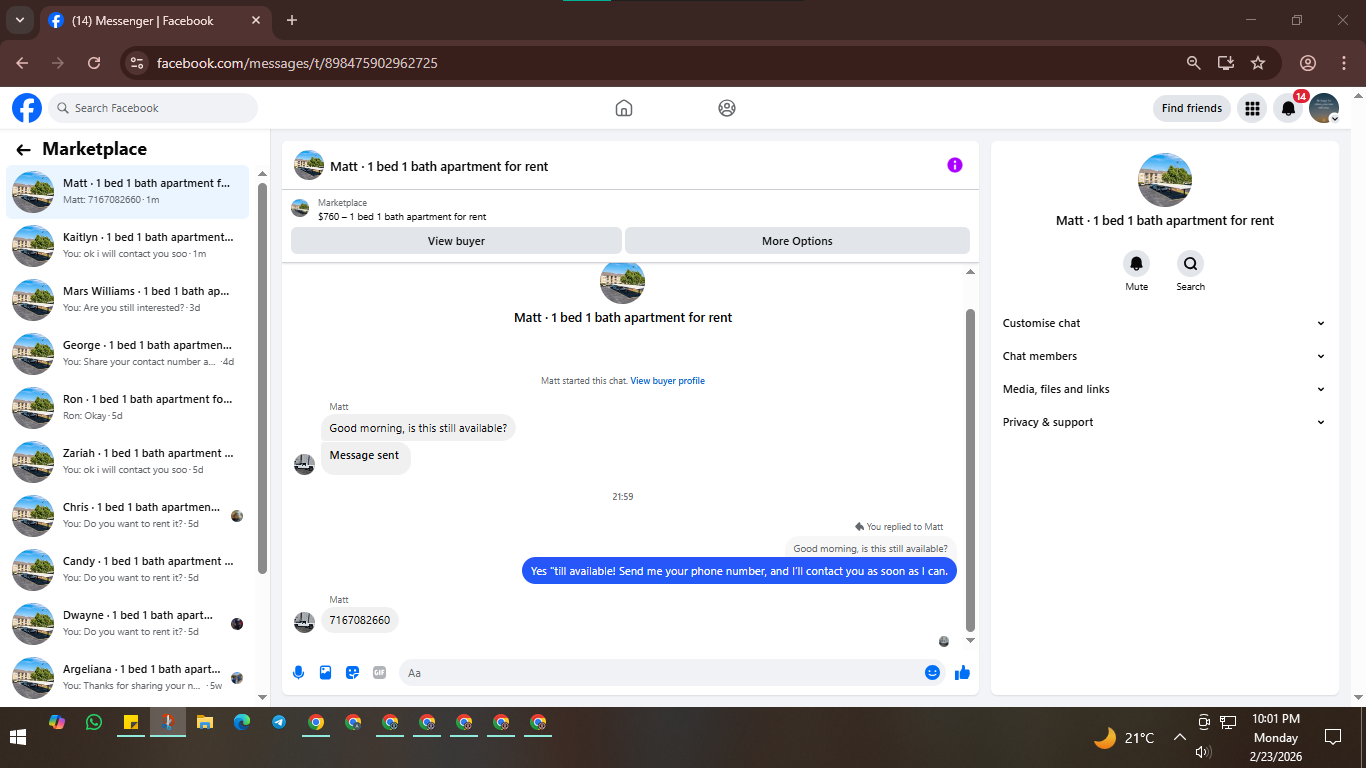1366x768 pixels.
Task: Expand Customise chat section
Action: pyautogui.click(x=1164, y=323)
